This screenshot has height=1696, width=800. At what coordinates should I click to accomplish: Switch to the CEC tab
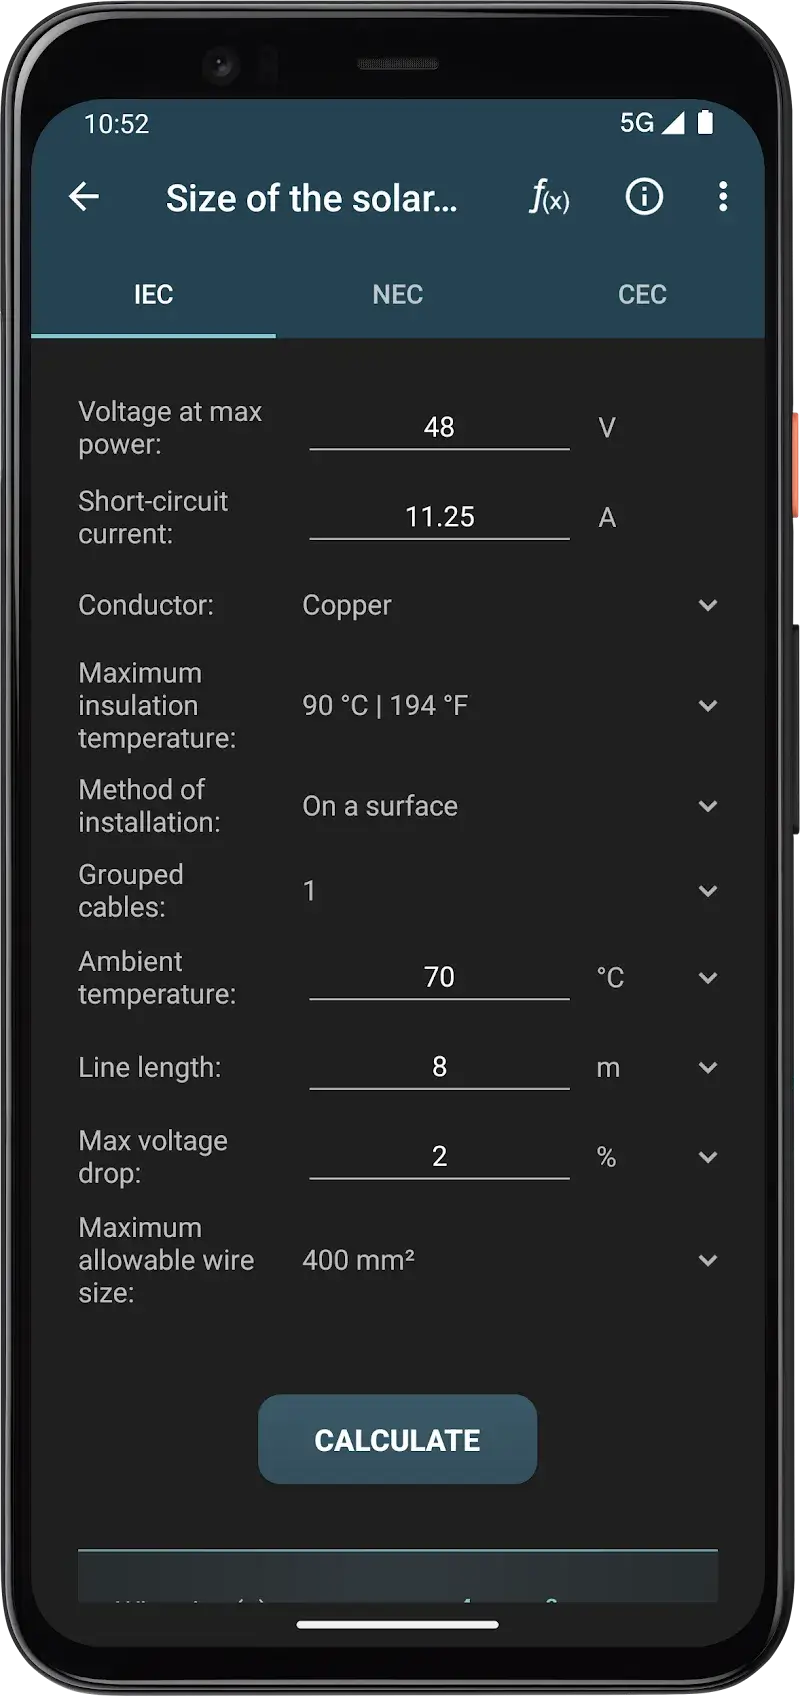pos(641,294)
